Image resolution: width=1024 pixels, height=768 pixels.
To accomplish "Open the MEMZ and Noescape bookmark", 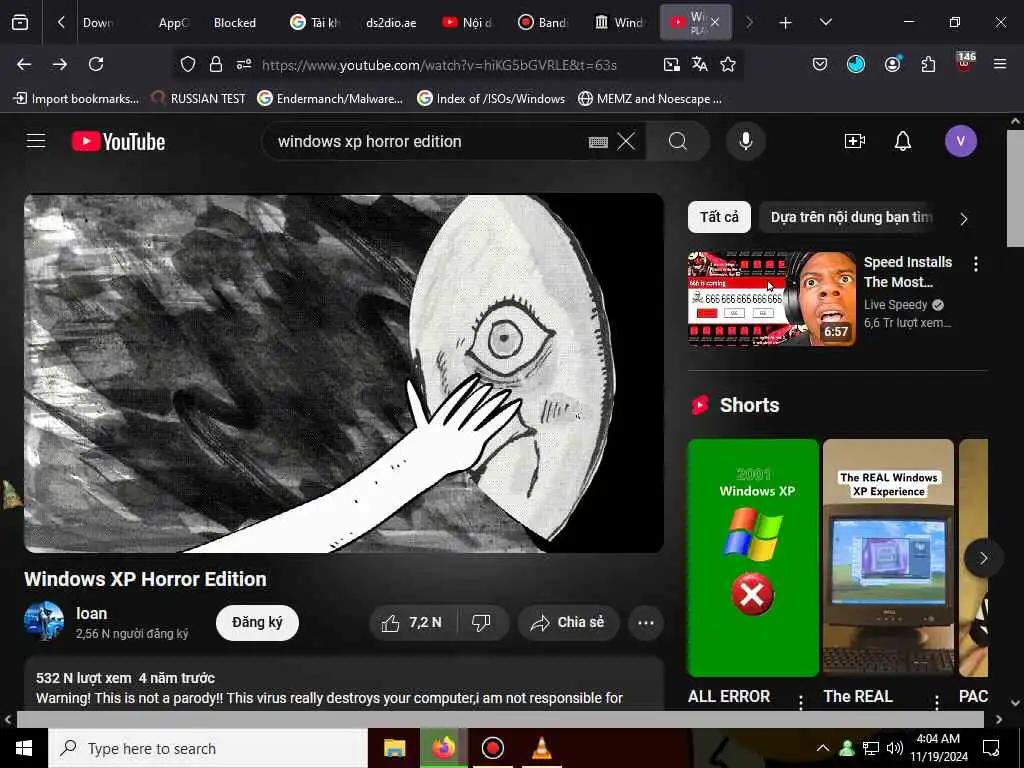I will (650, 99).
